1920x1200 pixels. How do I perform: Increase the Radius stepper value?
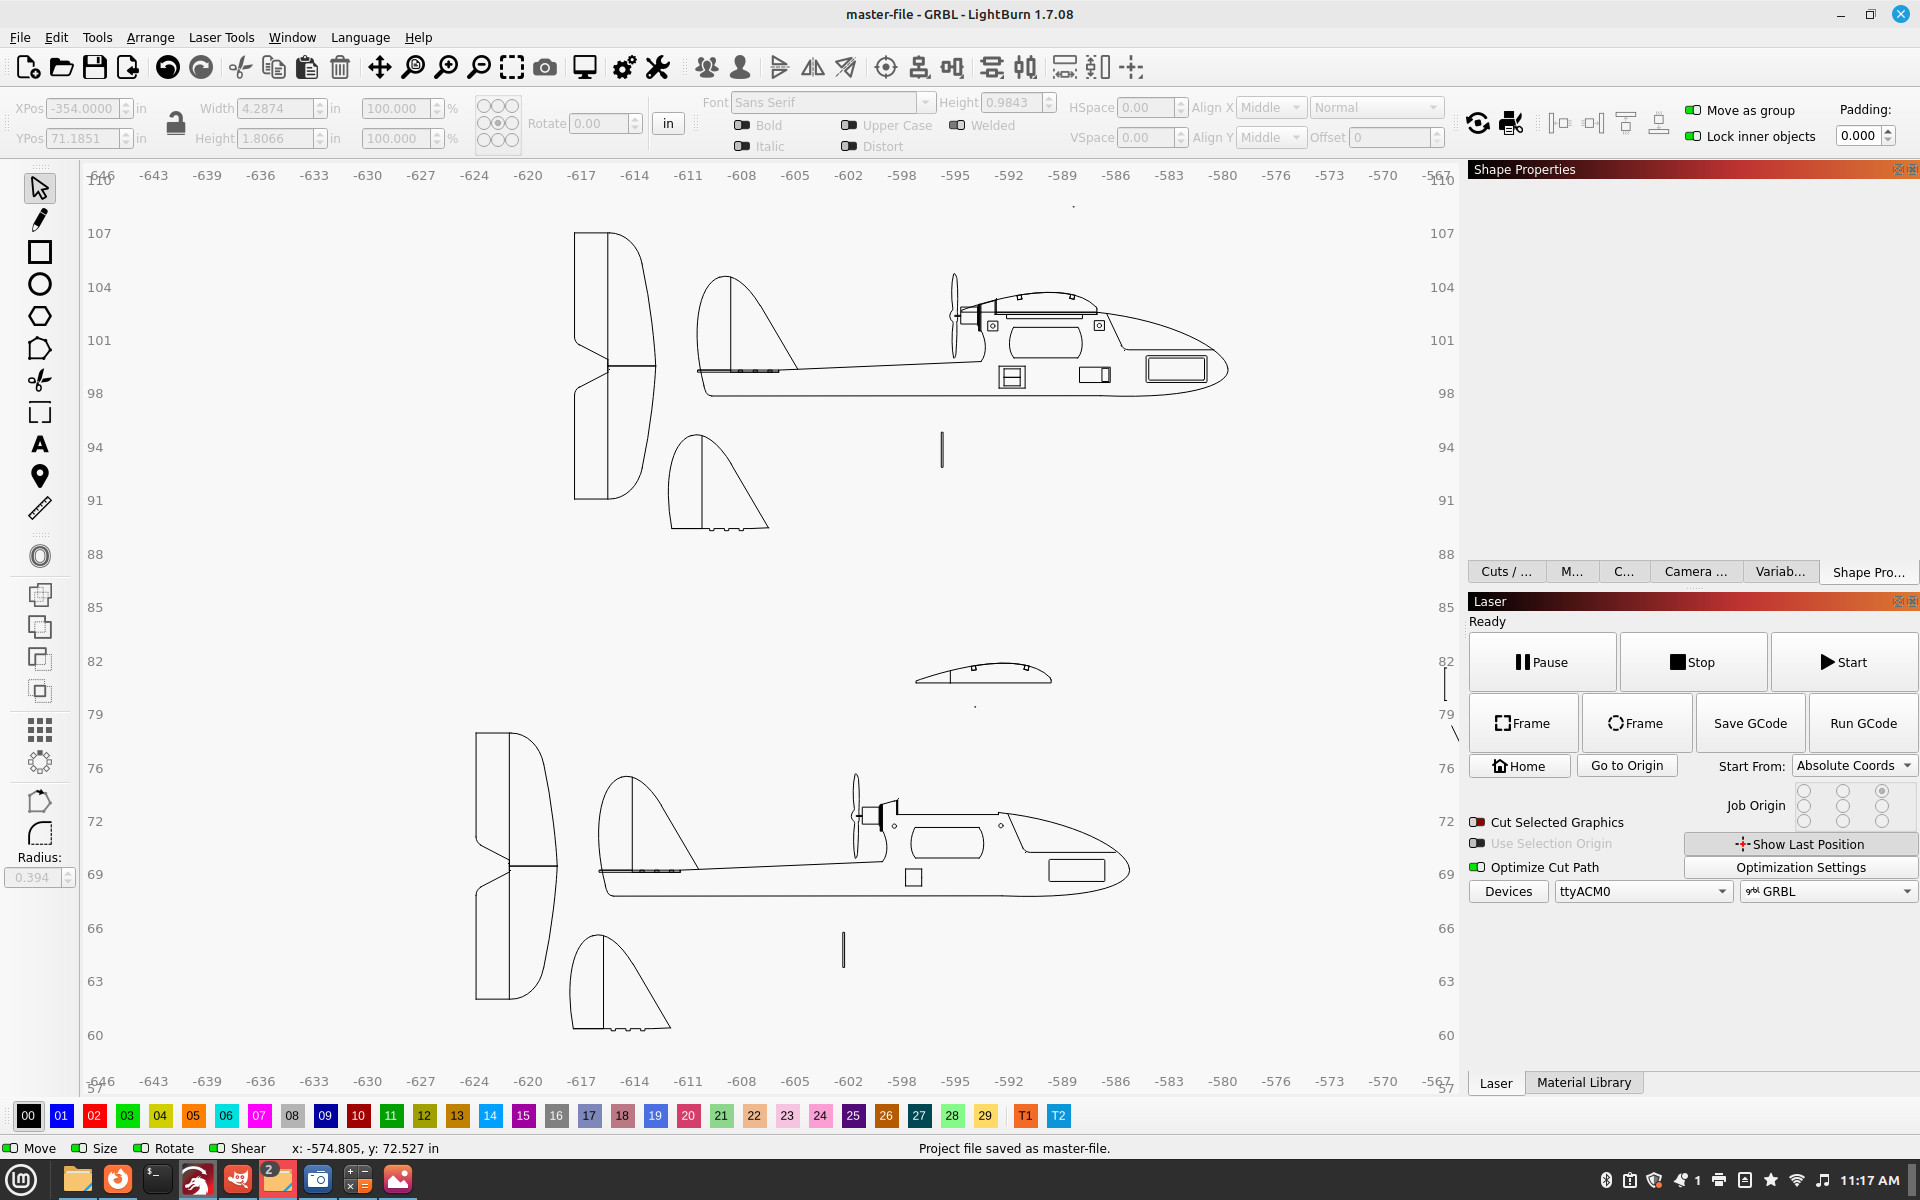click(68, 873)
